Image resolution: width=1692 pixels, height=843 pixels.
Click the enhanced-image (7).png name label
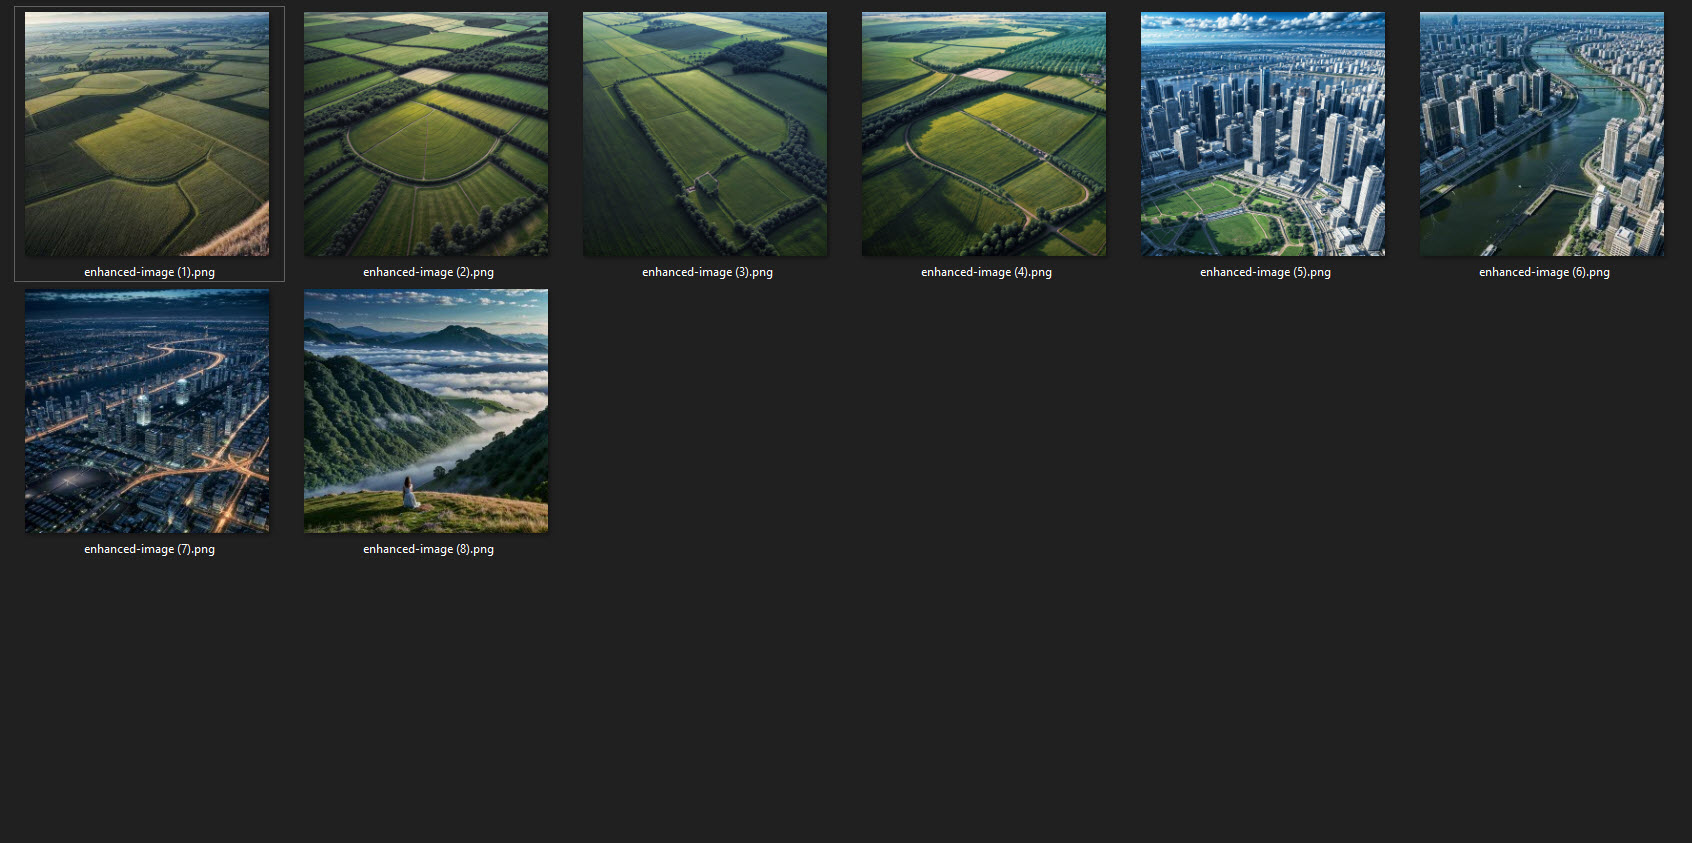pyautogui.click(x=149, y=549)
